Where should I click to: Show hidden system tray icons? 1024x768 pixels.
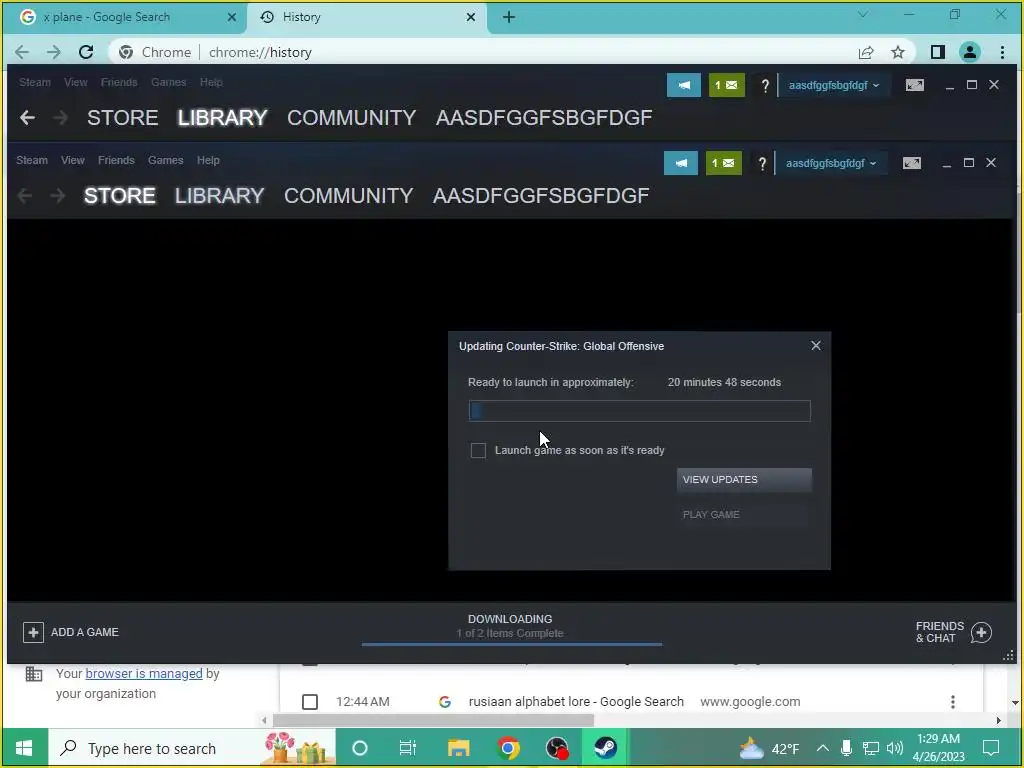click(x=822, y=748)
